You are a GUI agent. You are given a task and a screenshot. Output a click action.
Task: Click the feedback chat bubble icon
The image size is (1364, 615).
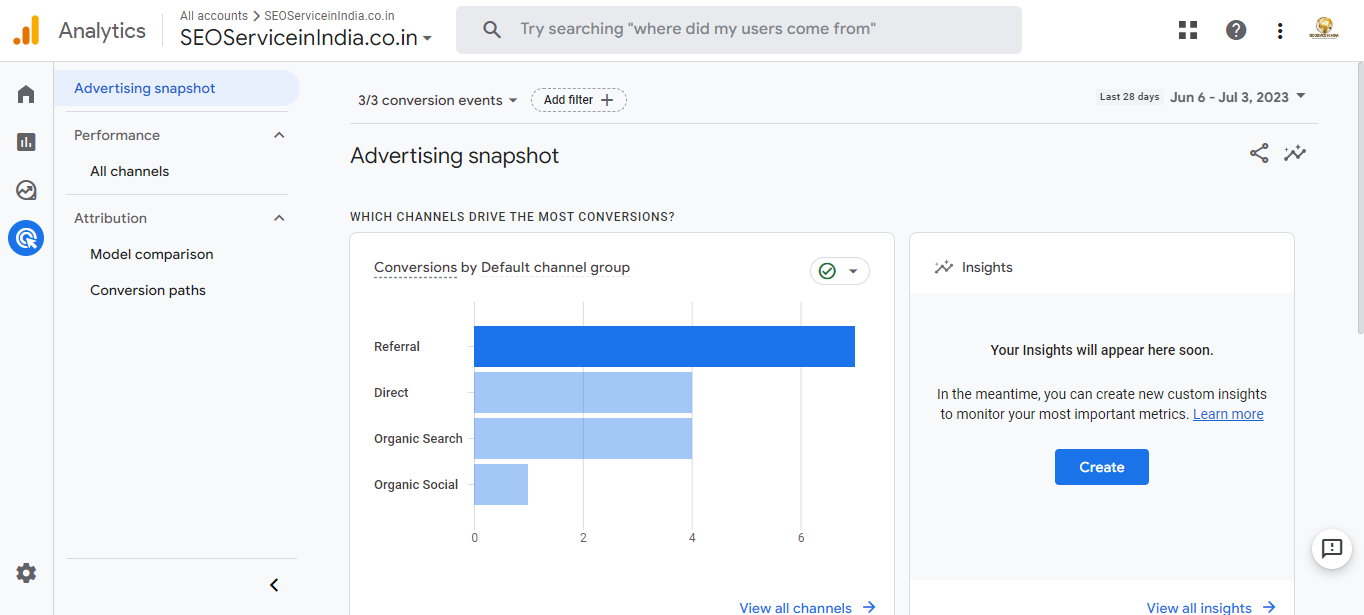point(1331,548)
